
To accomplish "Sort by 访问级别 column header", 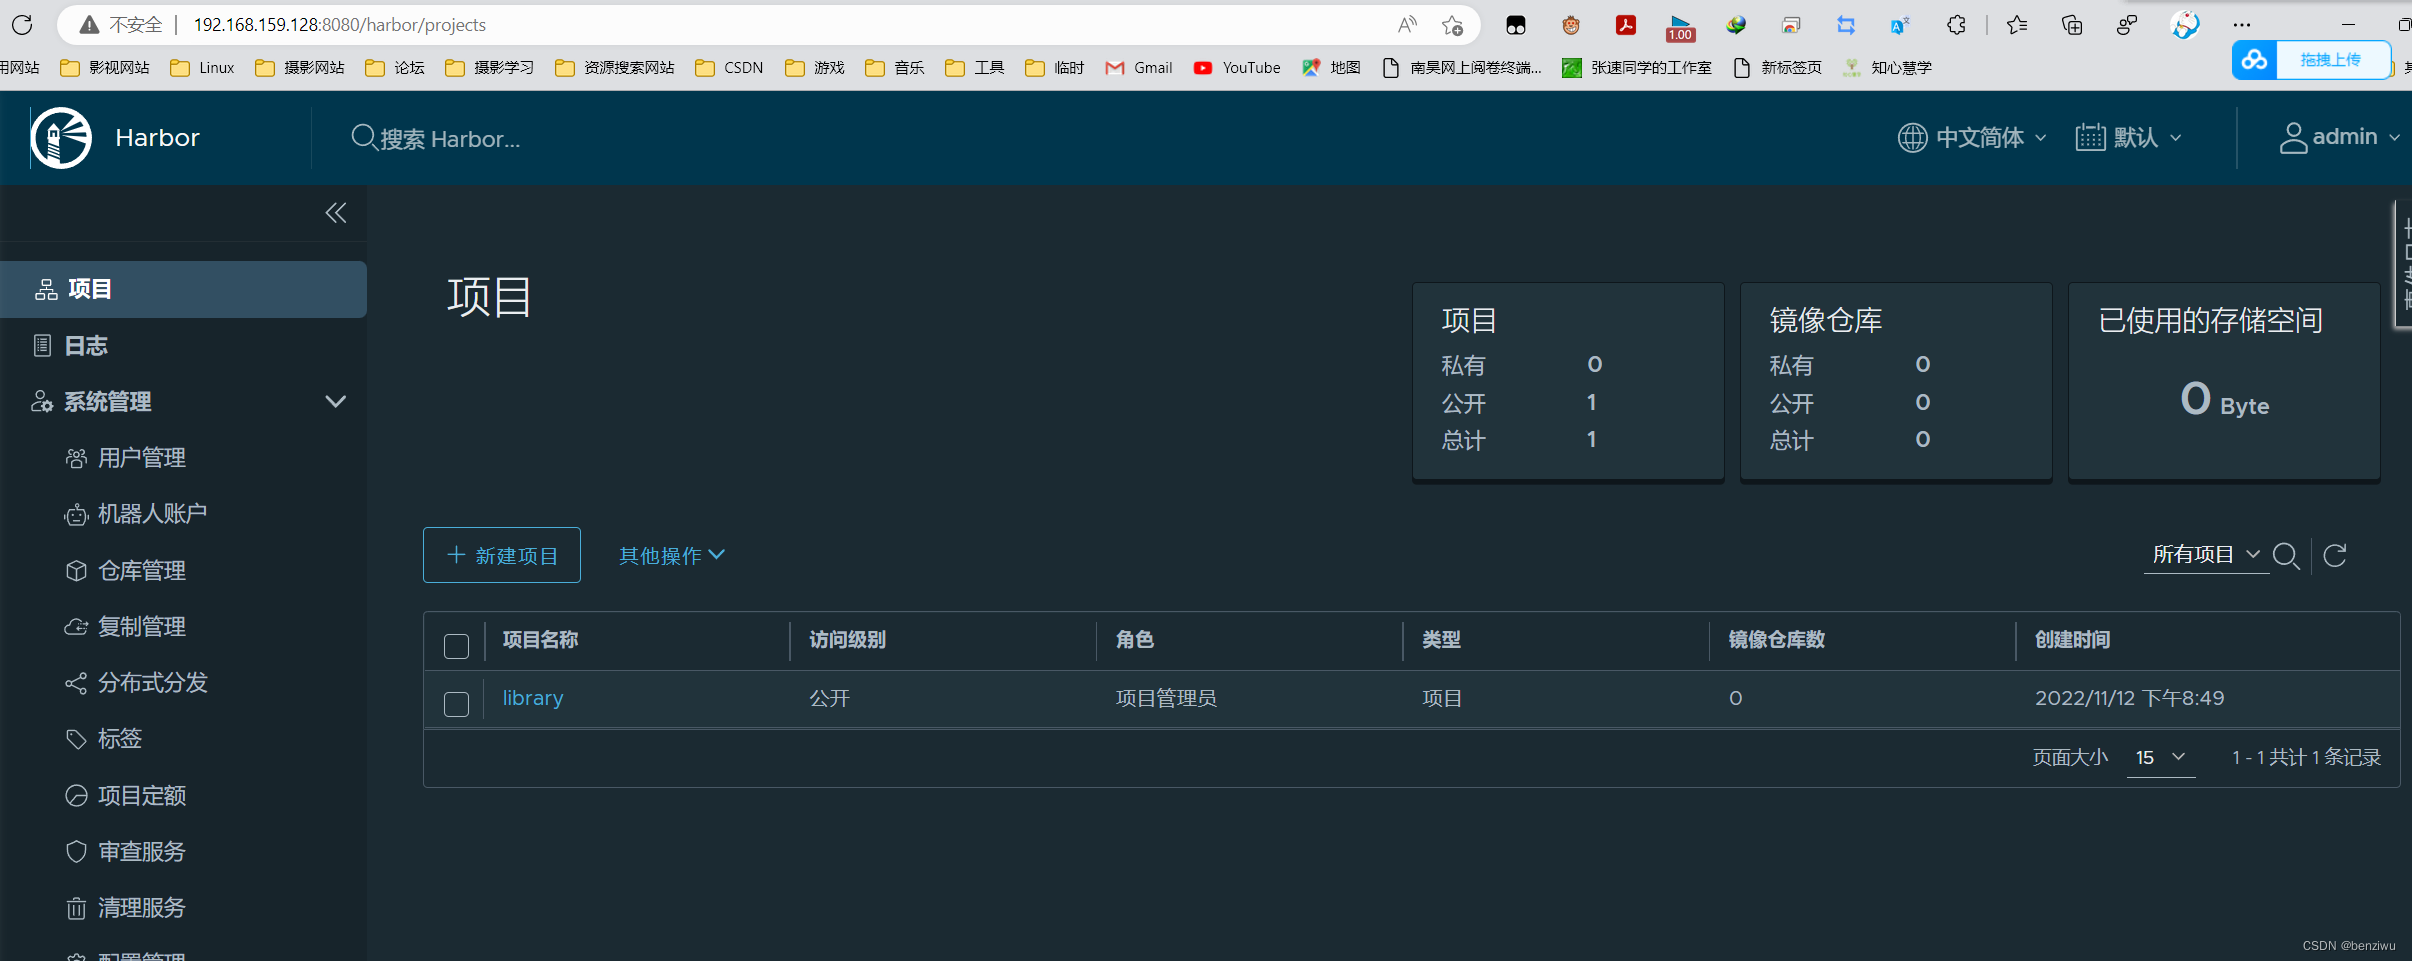I will 847,640.
